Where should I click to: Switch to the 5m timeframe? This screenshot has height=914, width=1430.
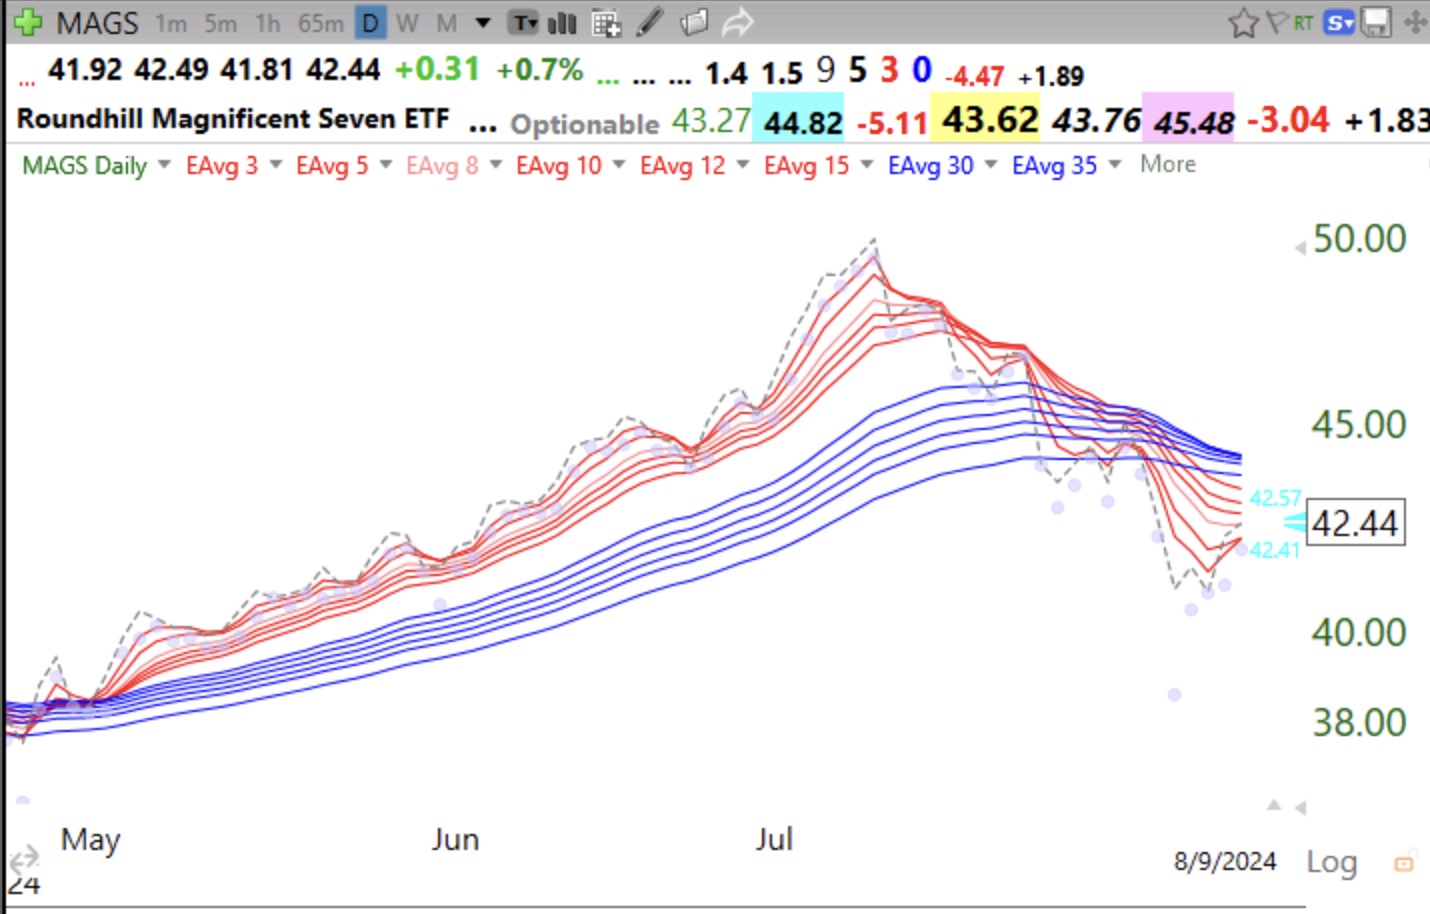221,23
